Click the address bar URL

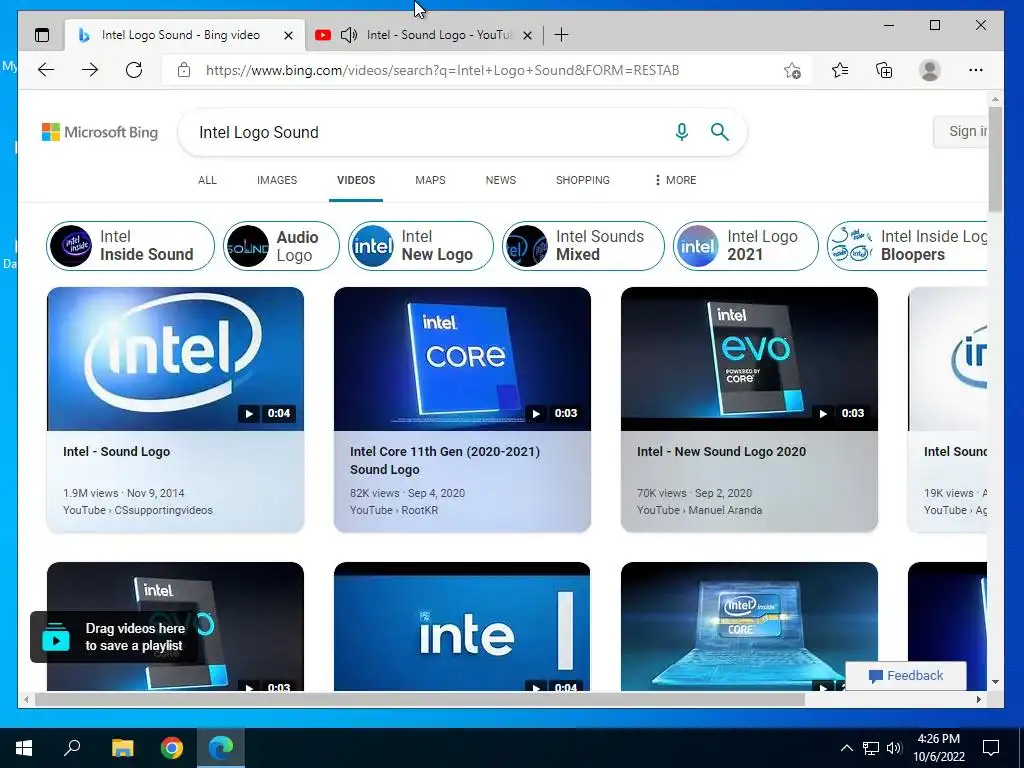click(x=442, y=70)
